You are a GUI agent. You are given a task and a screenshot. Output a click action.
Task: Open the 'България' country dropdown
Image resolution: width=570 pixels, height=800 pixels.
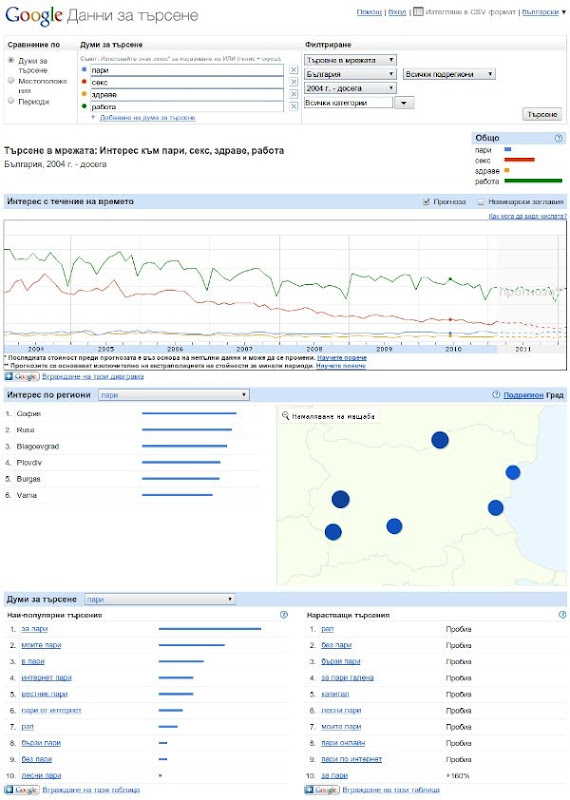[x=350, y=74]
